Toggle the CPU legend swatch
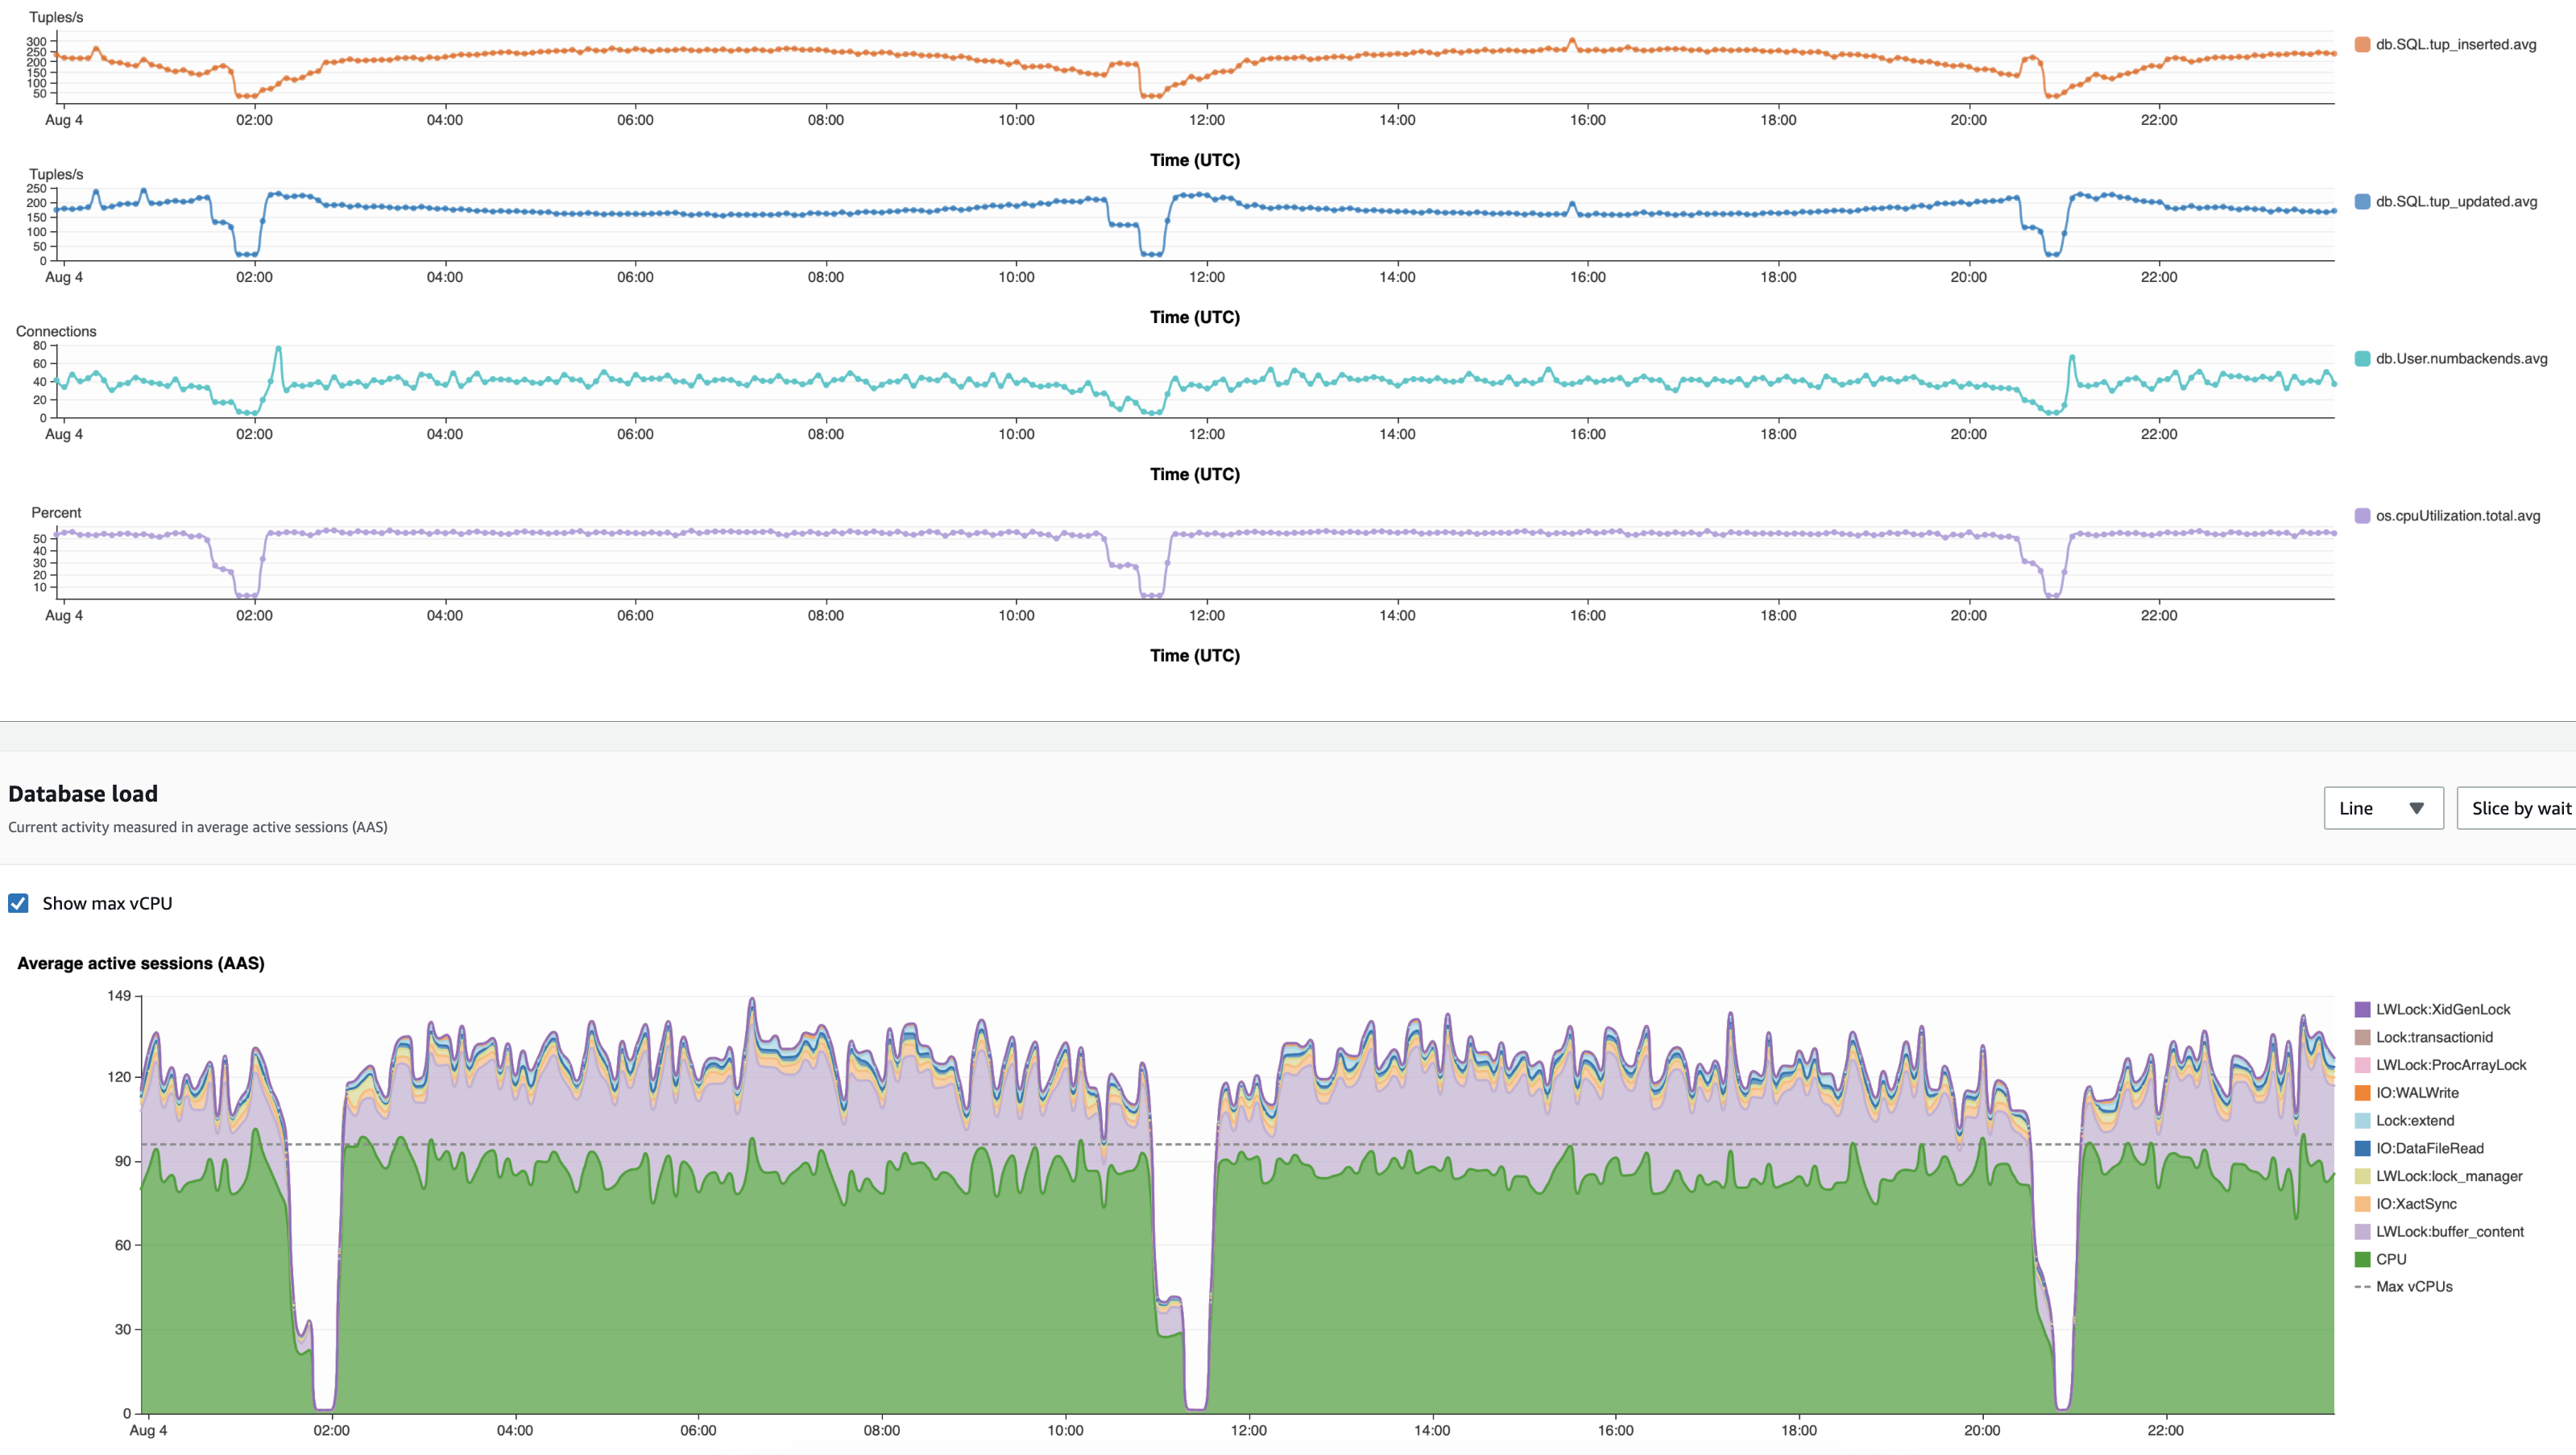2576x1455 pixels. pos(2362,1259)
